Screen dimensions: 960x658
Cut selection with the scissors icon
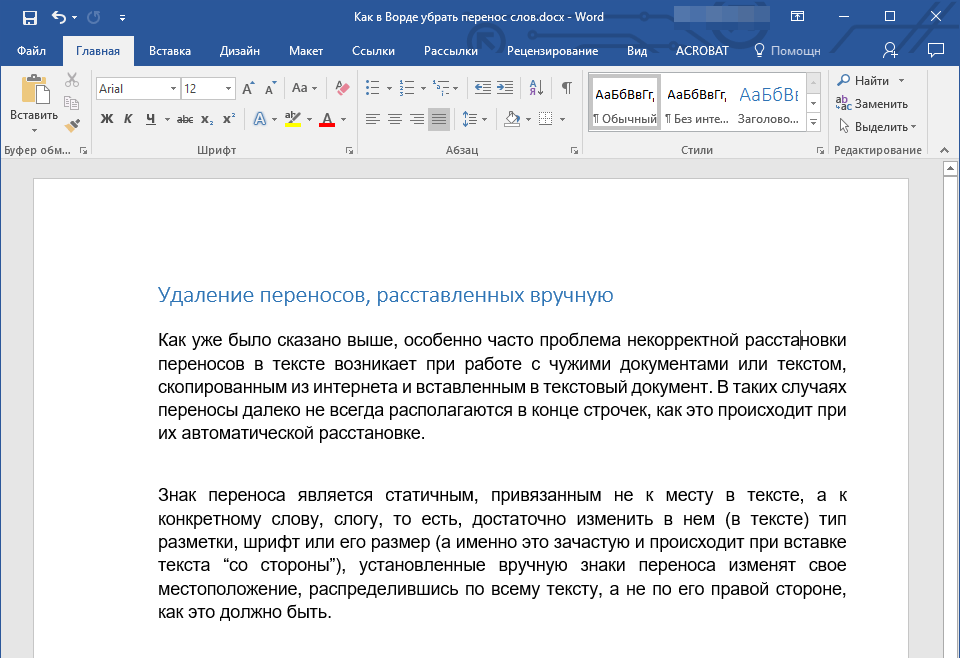72,81
